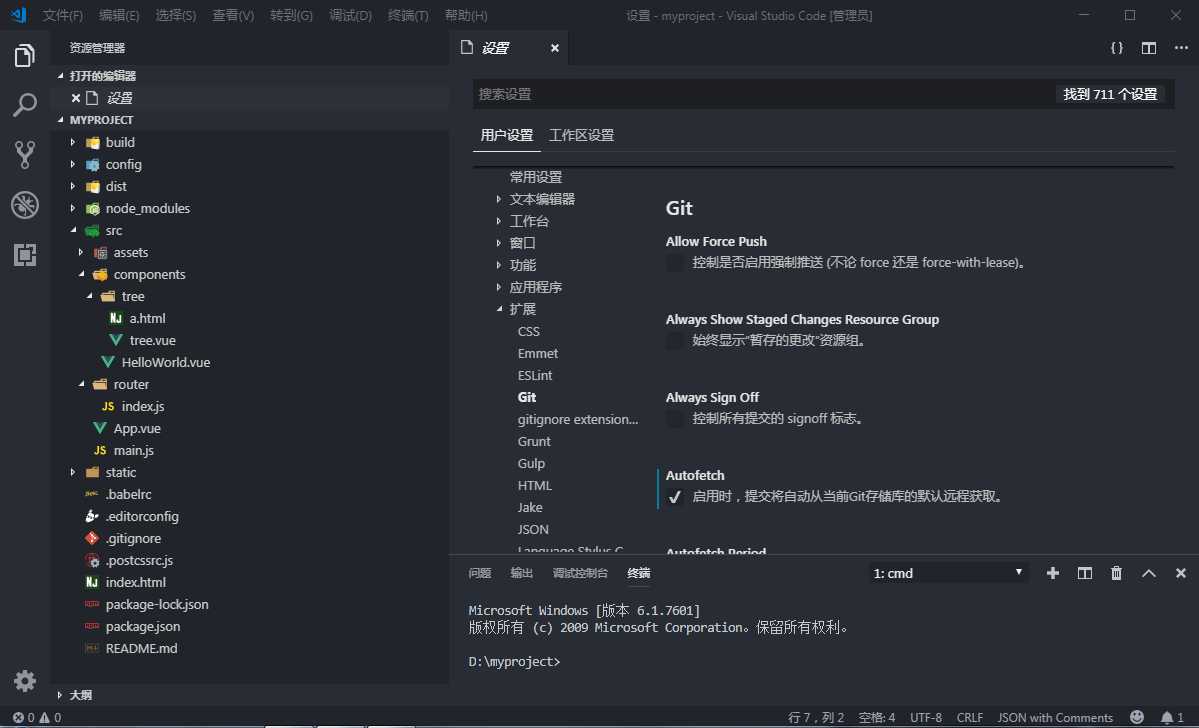
Task: Close the 设置 editor tab
Action: (x=554, y=48)
